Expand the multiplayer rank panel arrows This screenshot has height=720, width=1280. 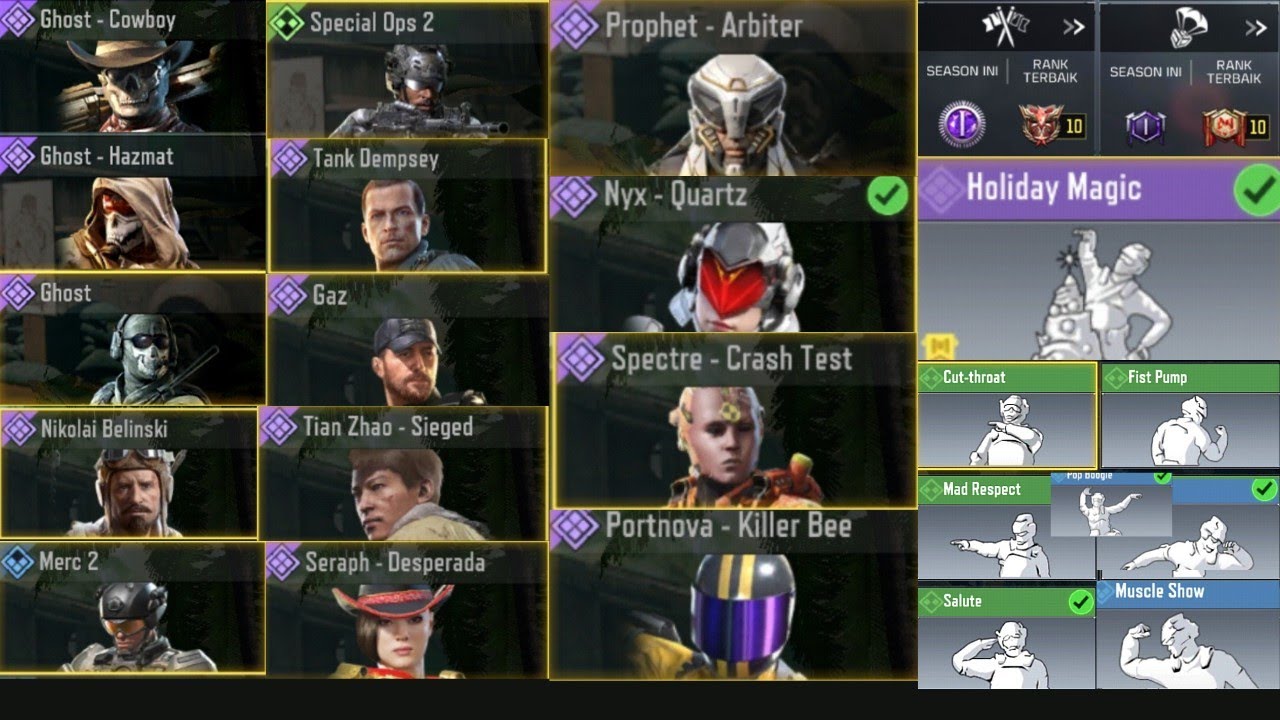1073,27
